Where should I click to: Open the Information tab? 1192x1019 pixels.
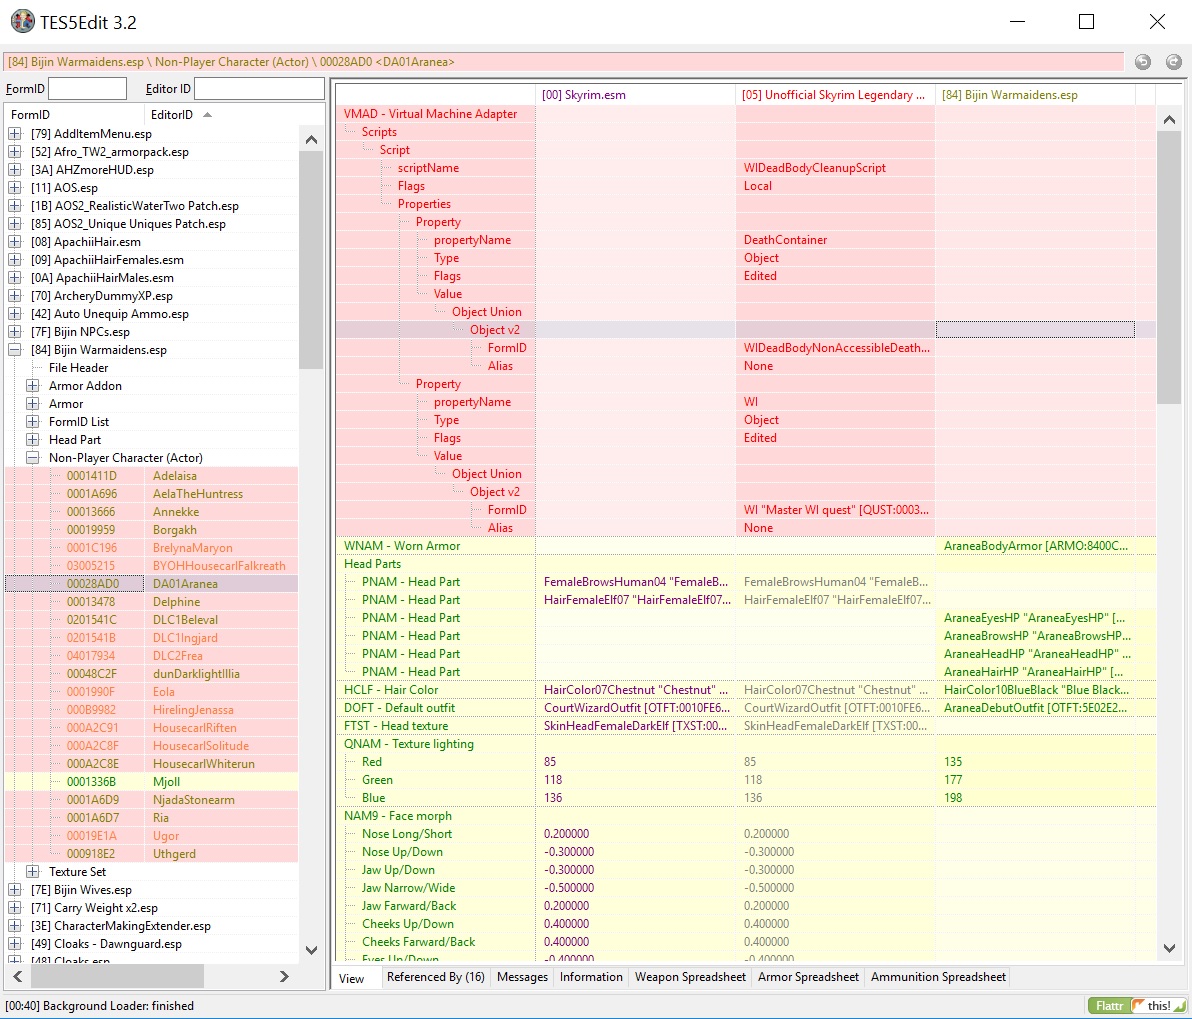point(591,976)
